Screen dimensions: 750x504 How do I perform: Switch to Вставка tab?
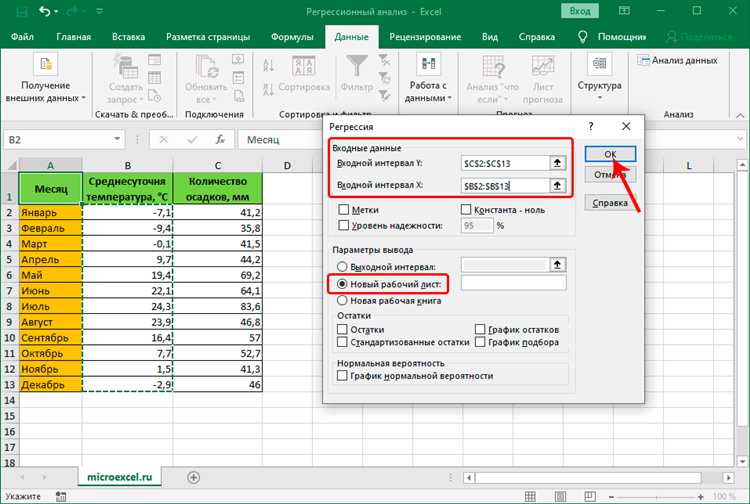[128, 37]
